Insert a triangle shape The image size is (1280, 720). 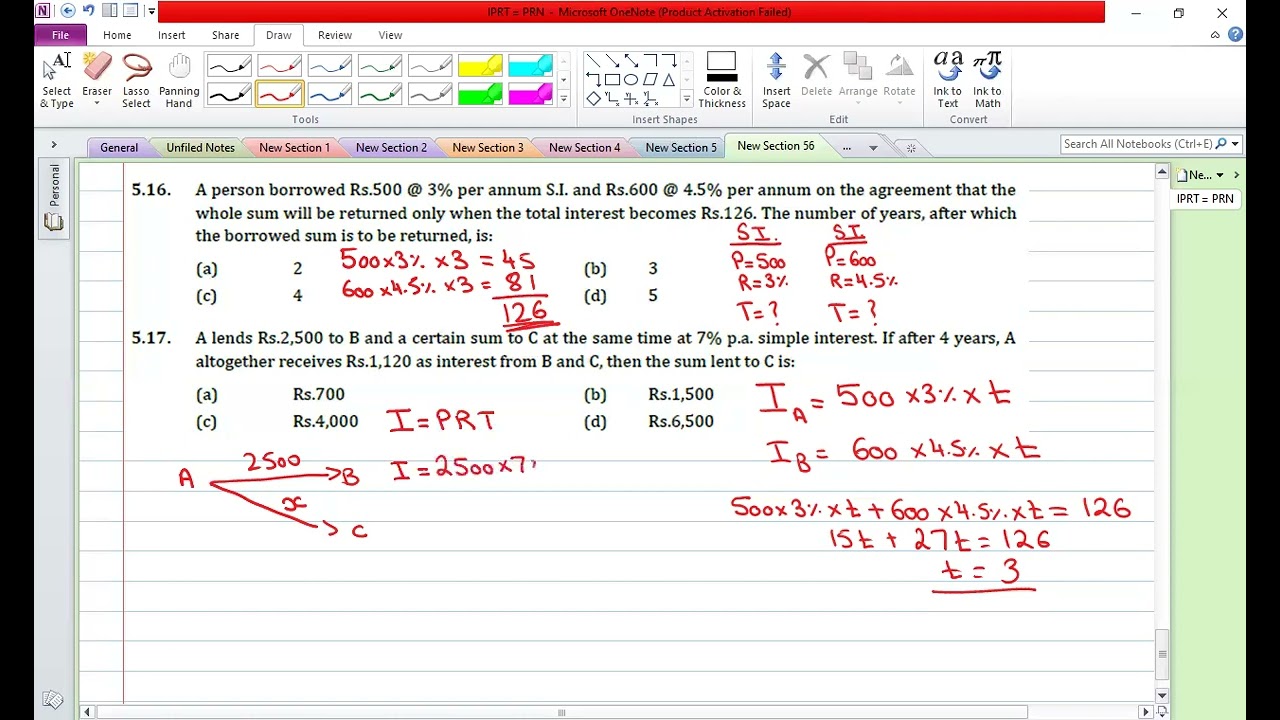pyautogui.click(x=669, y=79)
